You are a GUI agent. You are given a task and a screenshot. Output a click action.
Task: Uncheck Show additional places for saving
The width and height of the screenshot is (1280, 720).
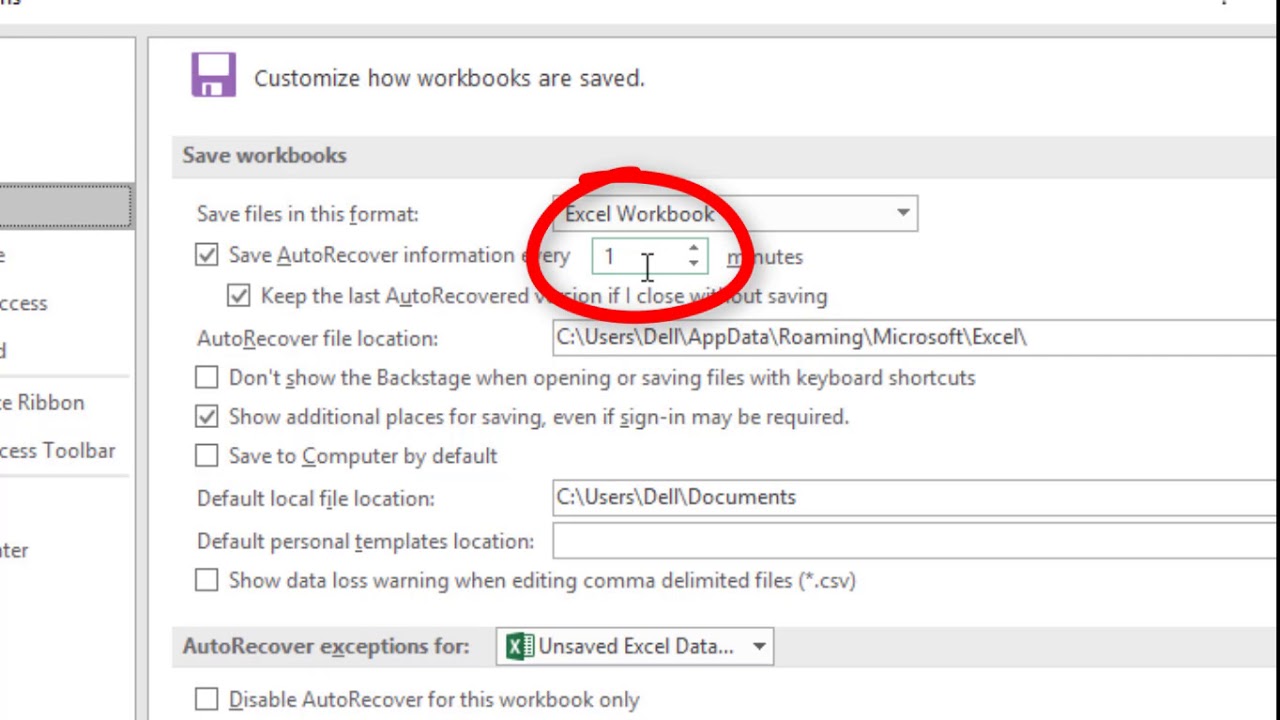coord(206,416)
